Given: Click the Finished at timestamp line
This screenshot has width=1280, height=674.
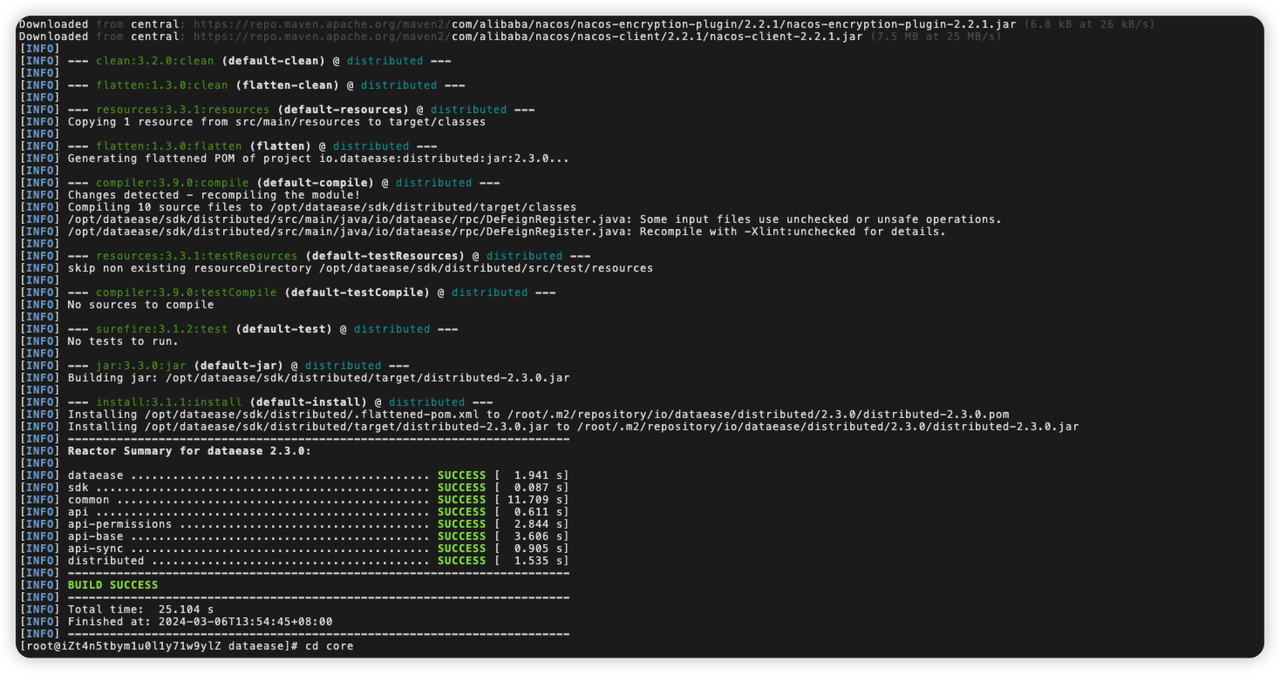Looking at the screenshot, I should tap(199, 621).
